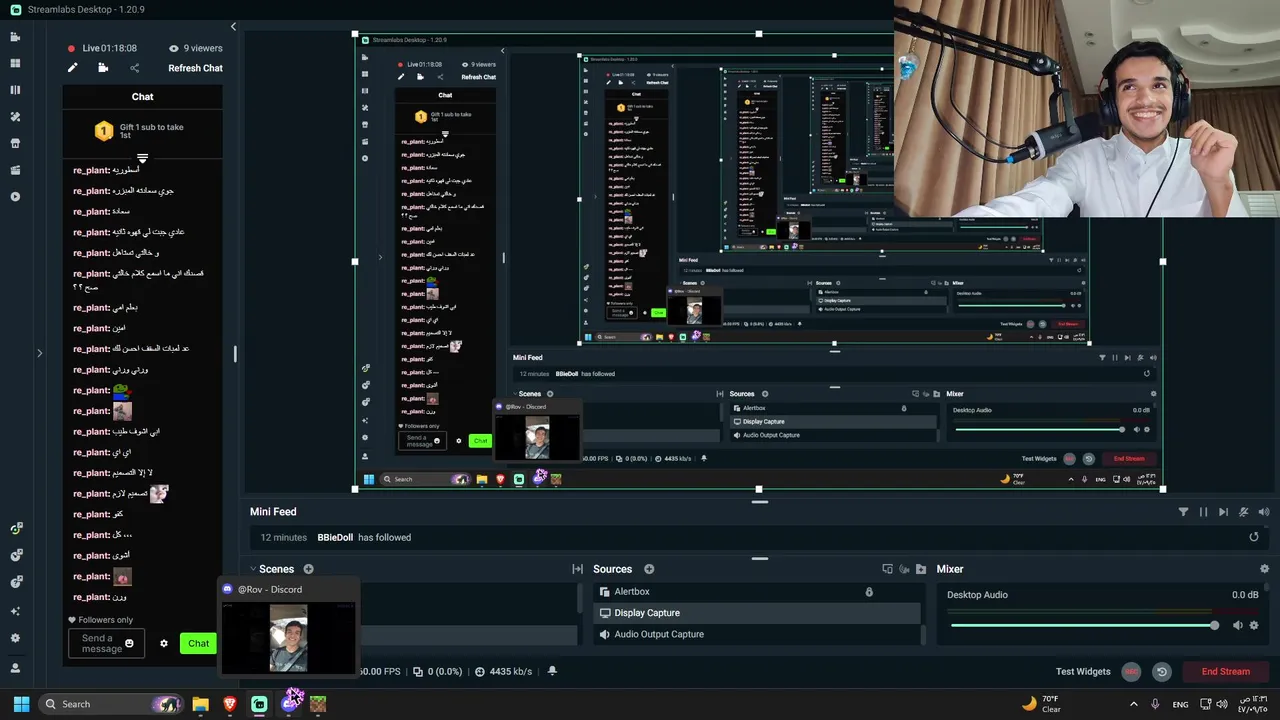Toggle the replay buffer button
The height and width of the screenshot is (720, 1280).
pos(1161,672)
